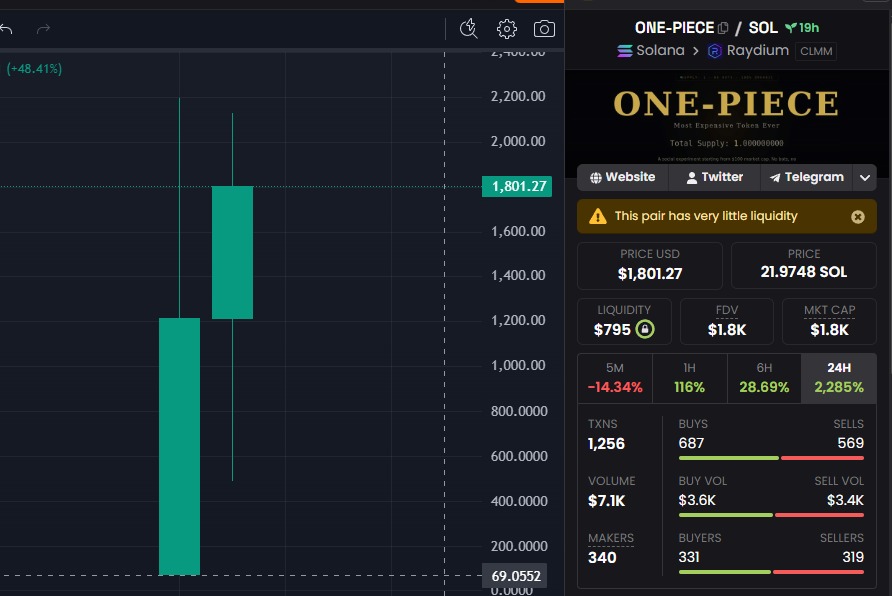
Task: Click the MKT CAP $1.8K box
Action: click(x=829, y=321)
